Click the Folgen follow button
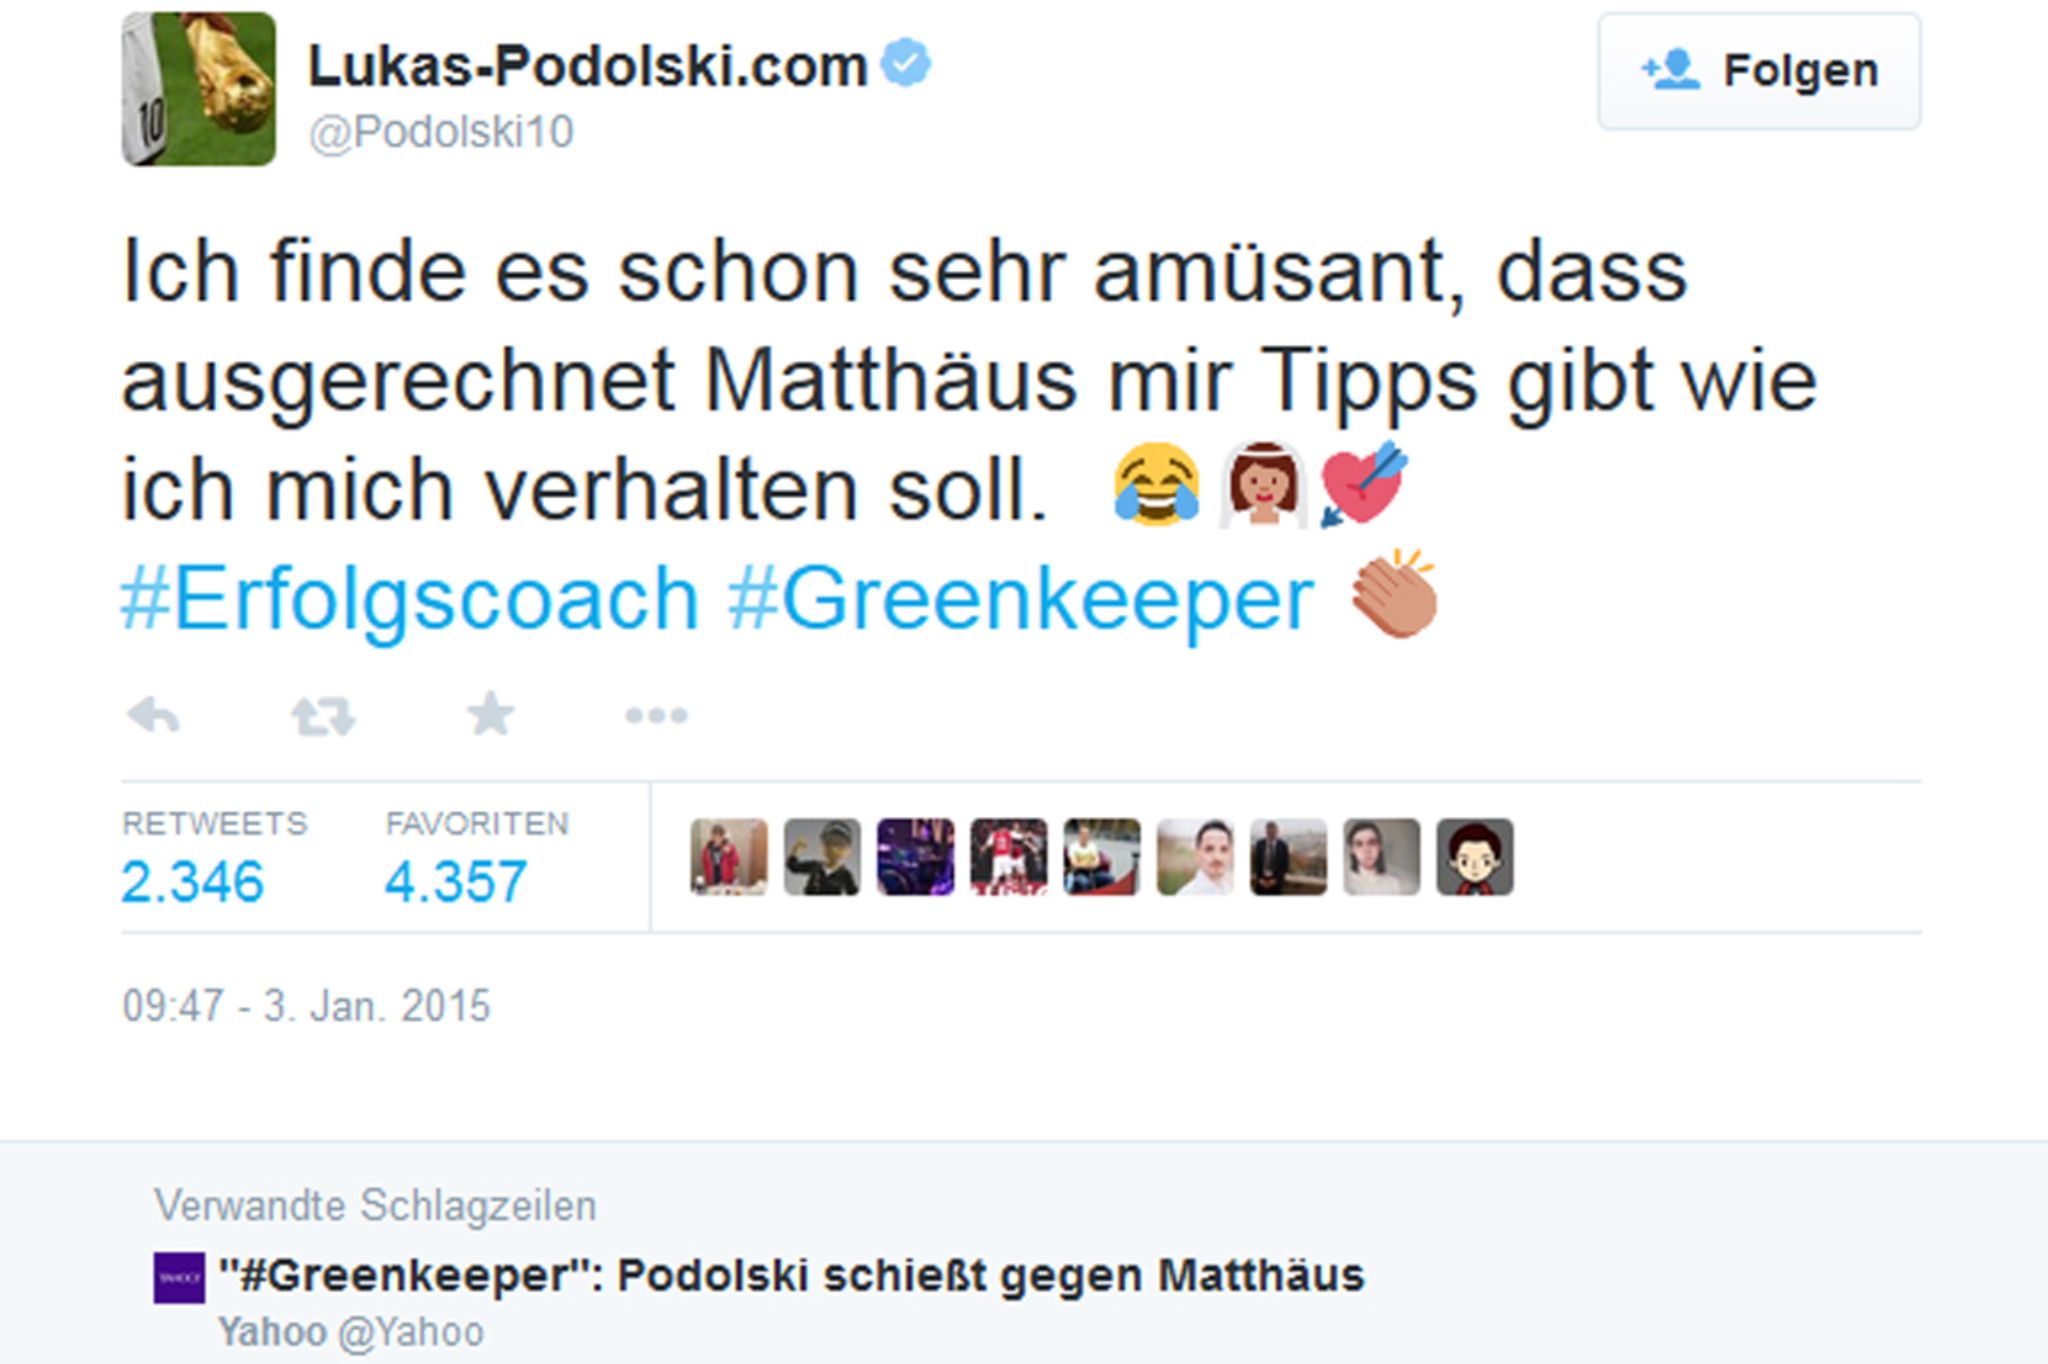Viewport: 2048px width, 1364px height. pyautogui.click(x=1759, y=71)
